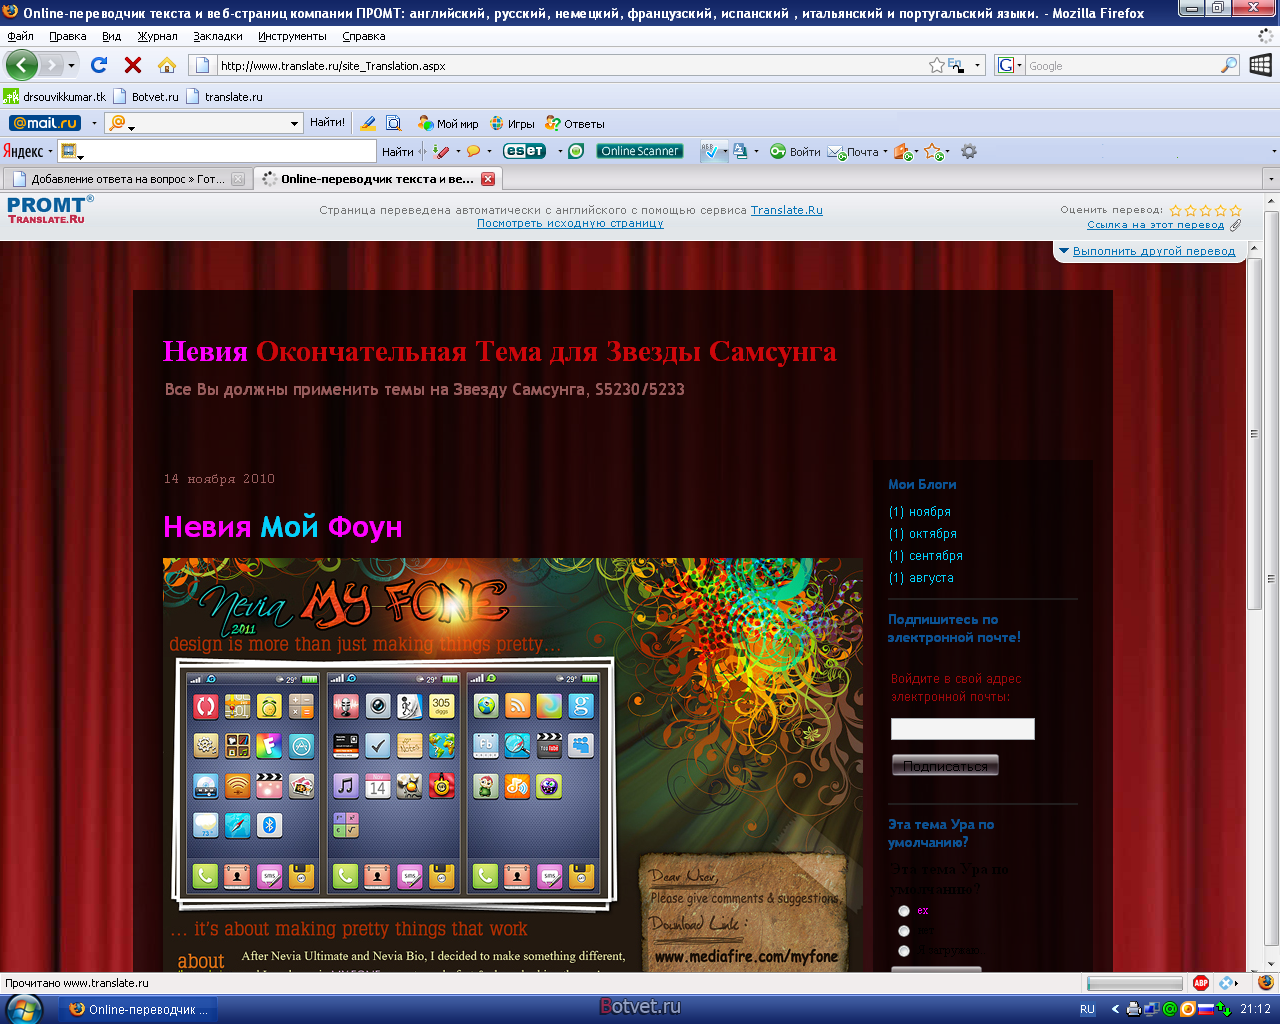This screenshot has width=1280, height=1024.
Task: Open the back/forward history dropdown arrow
Action: coord(71,65)
